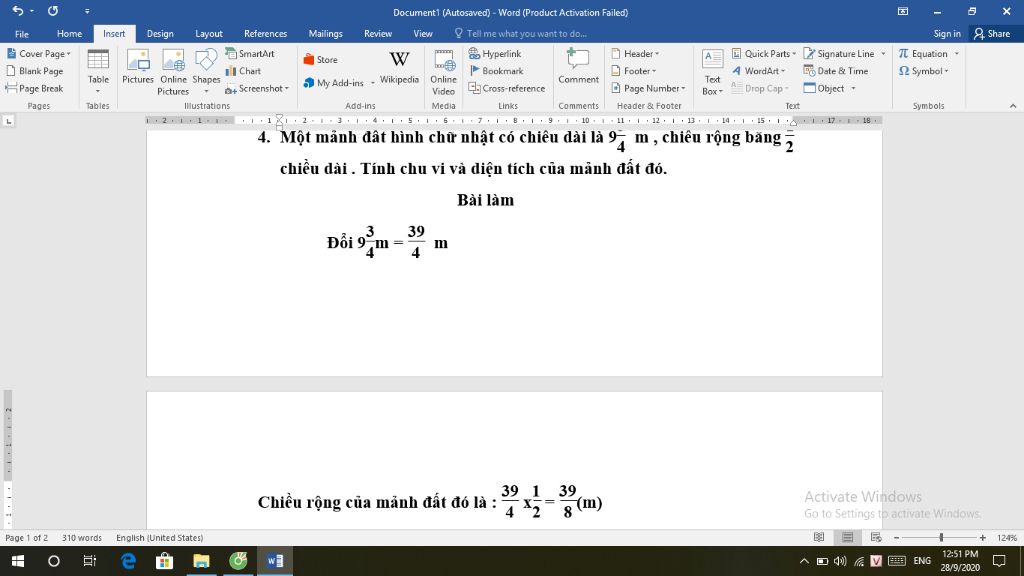
Task: Open the Action Center notifications
Action: tap(999, 561)
